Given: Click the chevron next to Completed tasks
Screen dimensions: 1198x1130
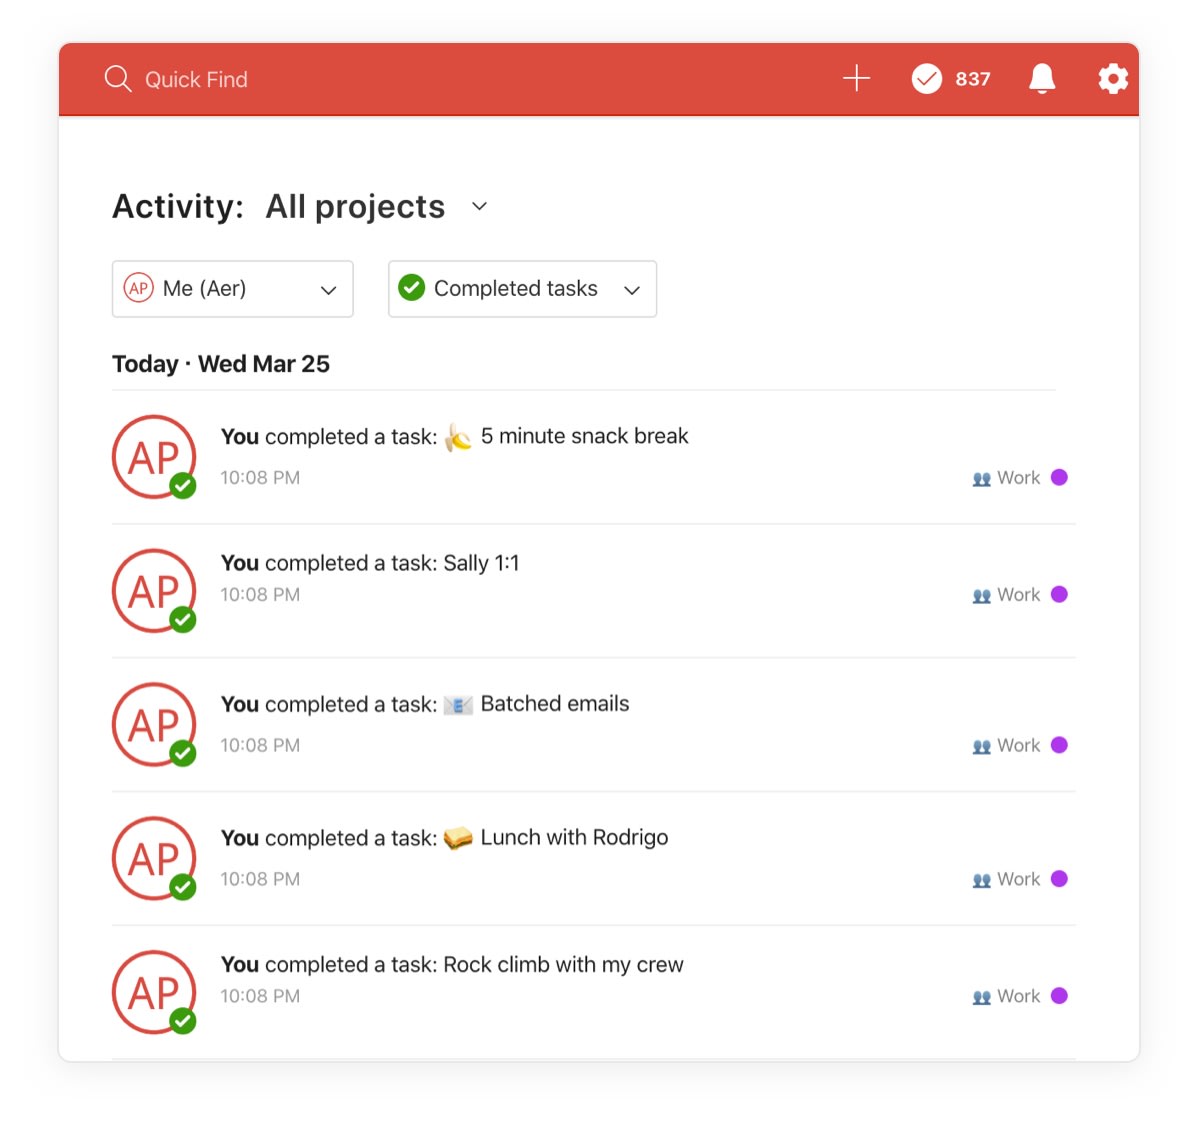Looking at the screenshot, I should 632,290.
